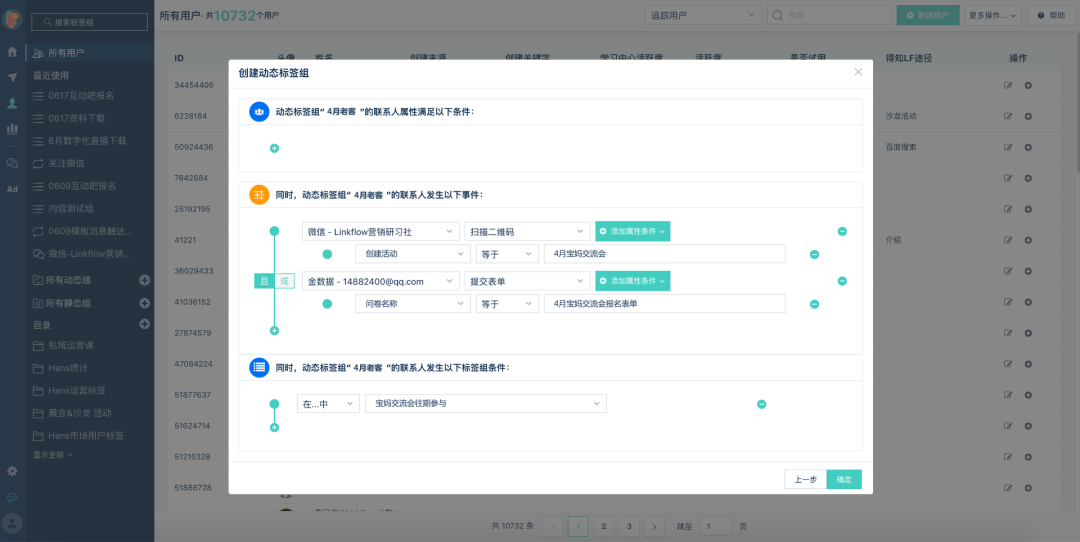
Task: Add a new attribute condition with plus icon
Action: (x=274, y=148)
